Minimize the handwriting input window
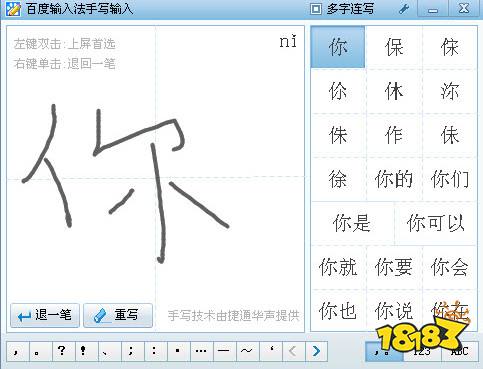The height and width of the screenshot is (369, 483). click(433, 9)
